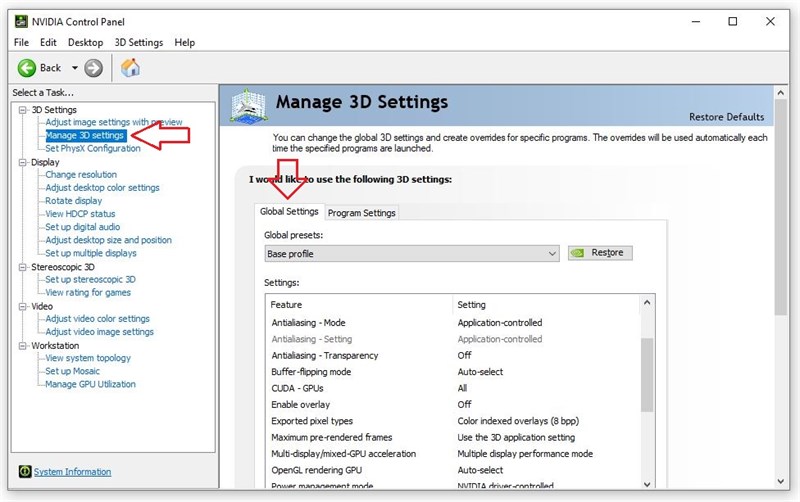Collapse the Display tree node
Image resolution: width=800 pixels, height=502 pixels.
(22, 162)
